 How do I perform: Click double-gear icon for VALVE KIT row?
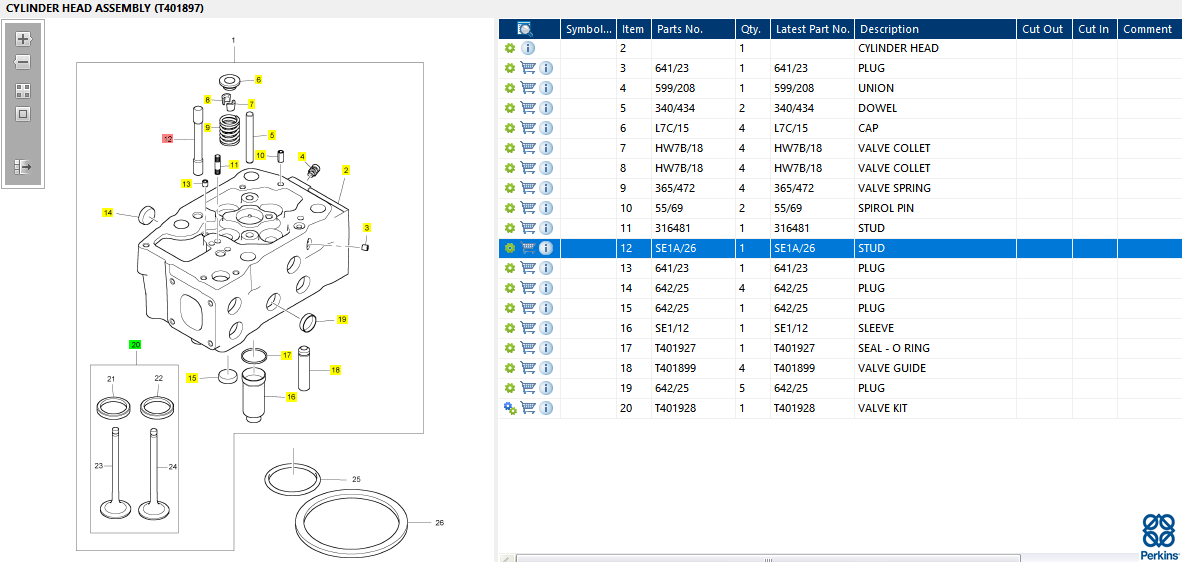tap(510, 408)
